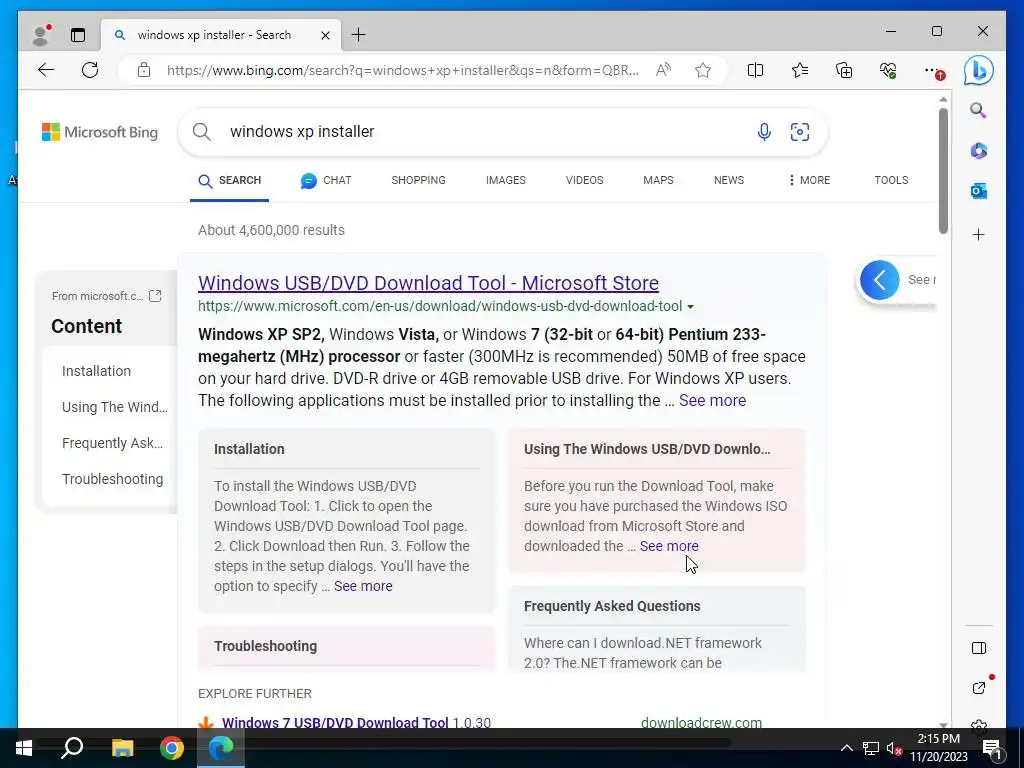Image resolution: width=1024 pixels, height=768 pixels.
Task: Launch Google Chrome from the taskbar
Action: [x=172, y=748]
